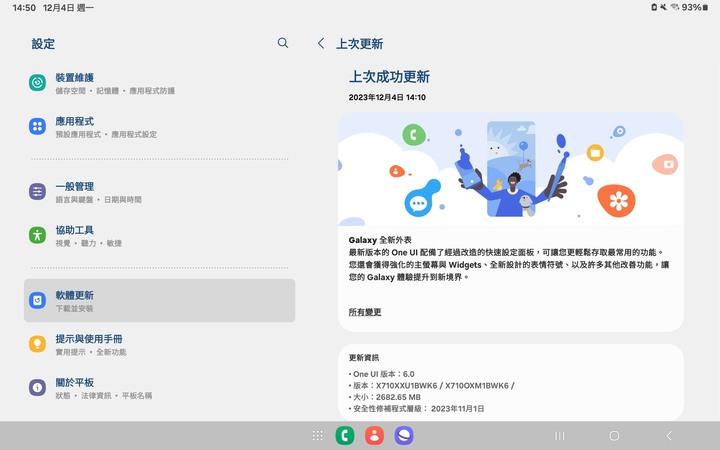Tap the Recents navigation button
720x450 pixels.
click(x=559, y=436)
